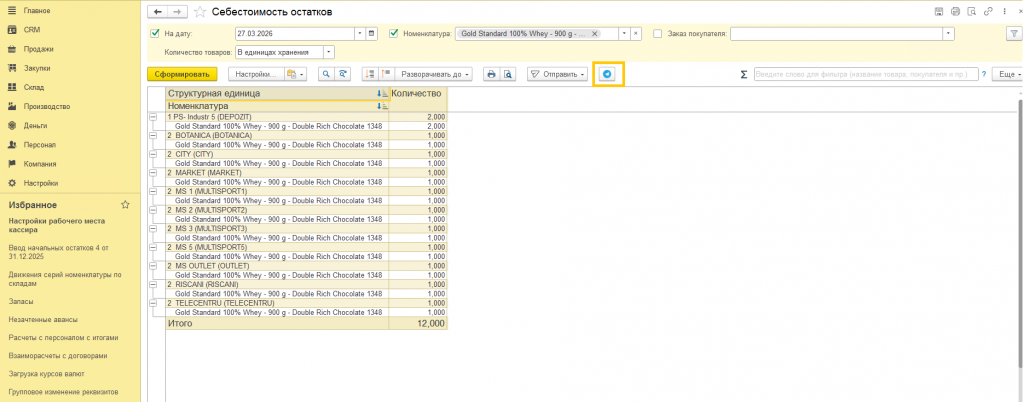This screenshot has width=1023, height=402.
Task: Open the filter help question mark
Action: point(984,74)
